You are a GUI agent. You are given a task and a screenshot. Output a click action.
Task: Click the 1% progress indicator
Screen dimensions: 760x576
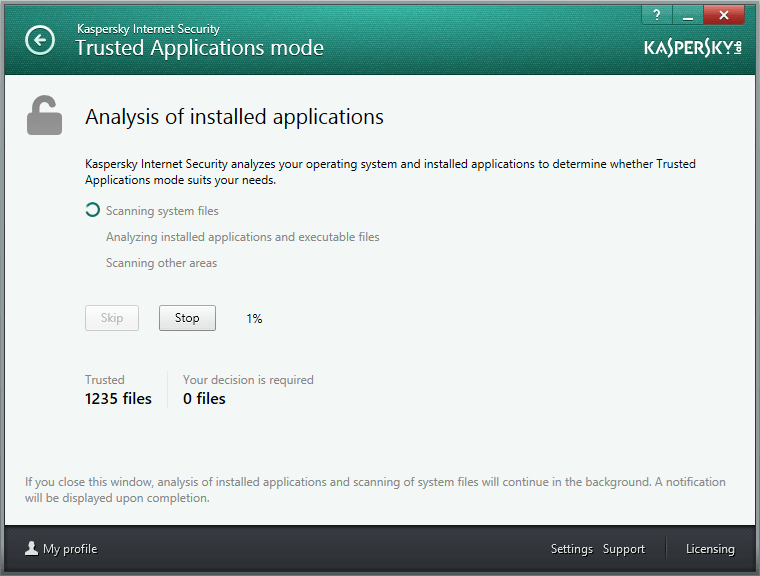coord(254,319)
